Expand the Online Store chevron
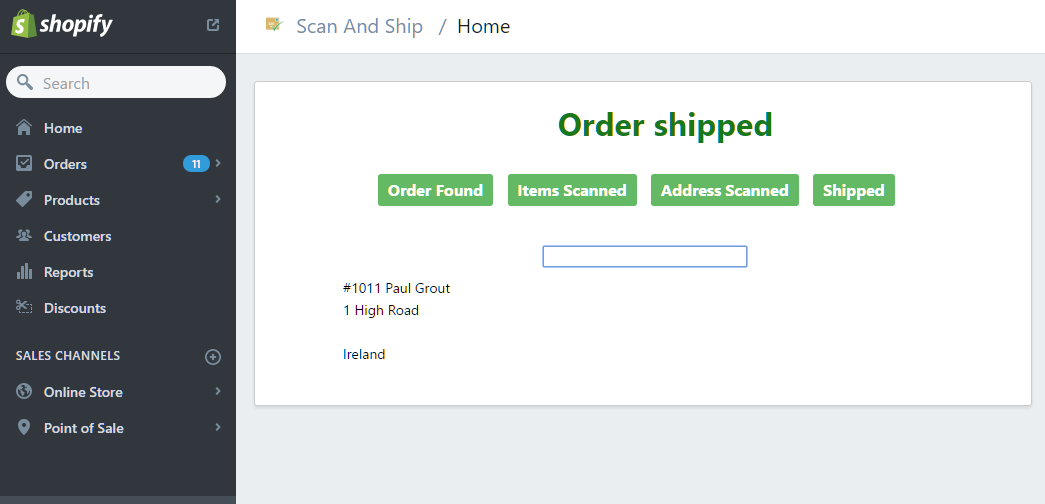1045x504 pixels. click(218, 391)
